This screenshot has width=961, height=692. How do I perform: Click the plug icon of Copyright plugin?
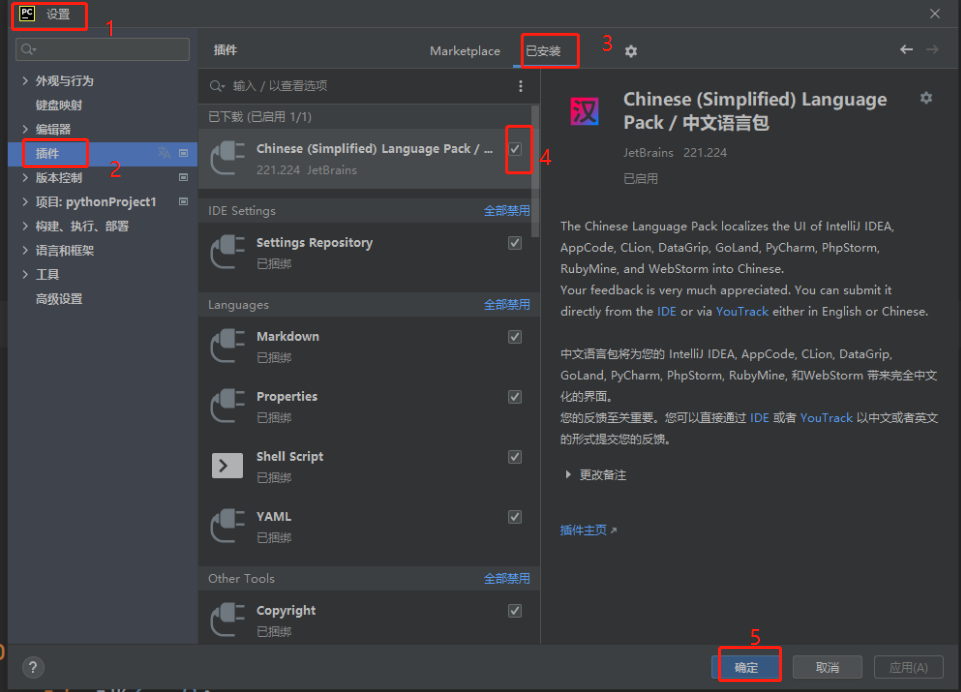point(227,620)
